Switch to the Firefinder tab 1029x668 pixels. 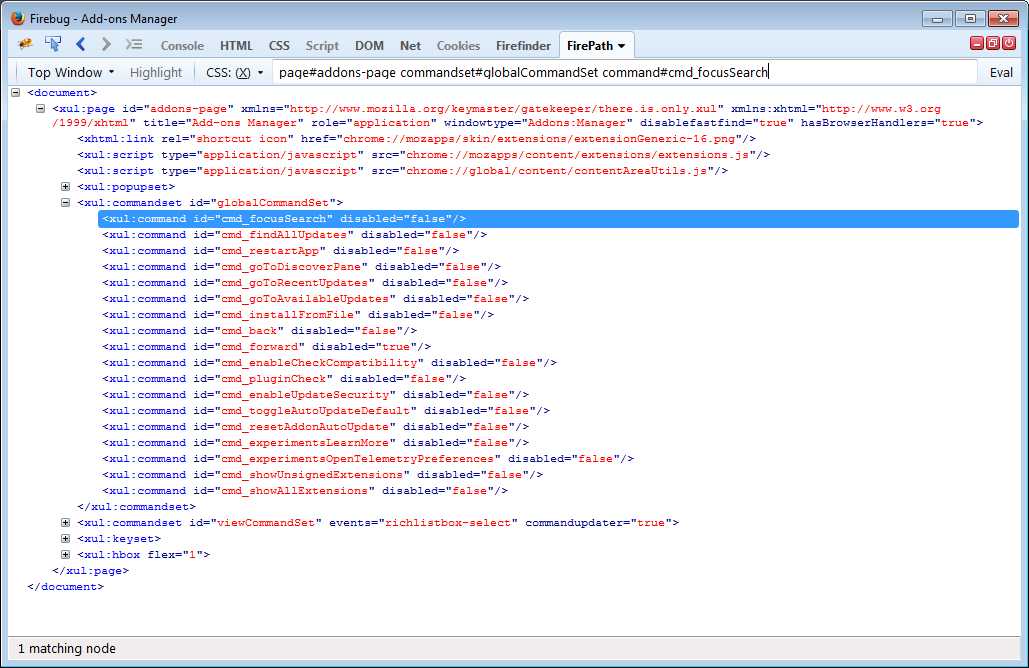point(523,45)
